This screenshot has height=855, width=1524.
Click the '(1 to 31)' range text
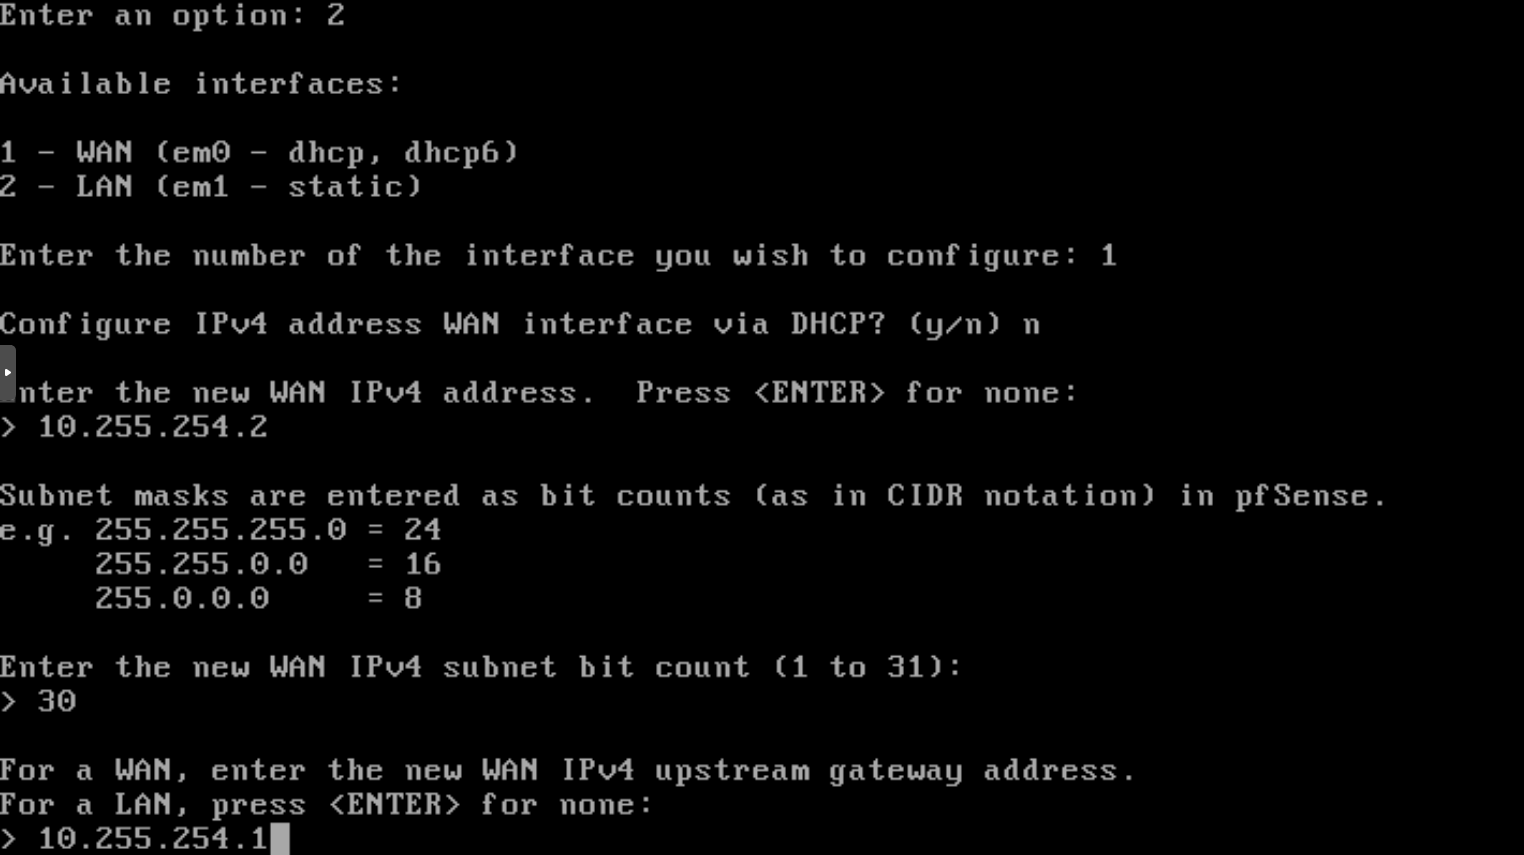[x=867, y=667]
